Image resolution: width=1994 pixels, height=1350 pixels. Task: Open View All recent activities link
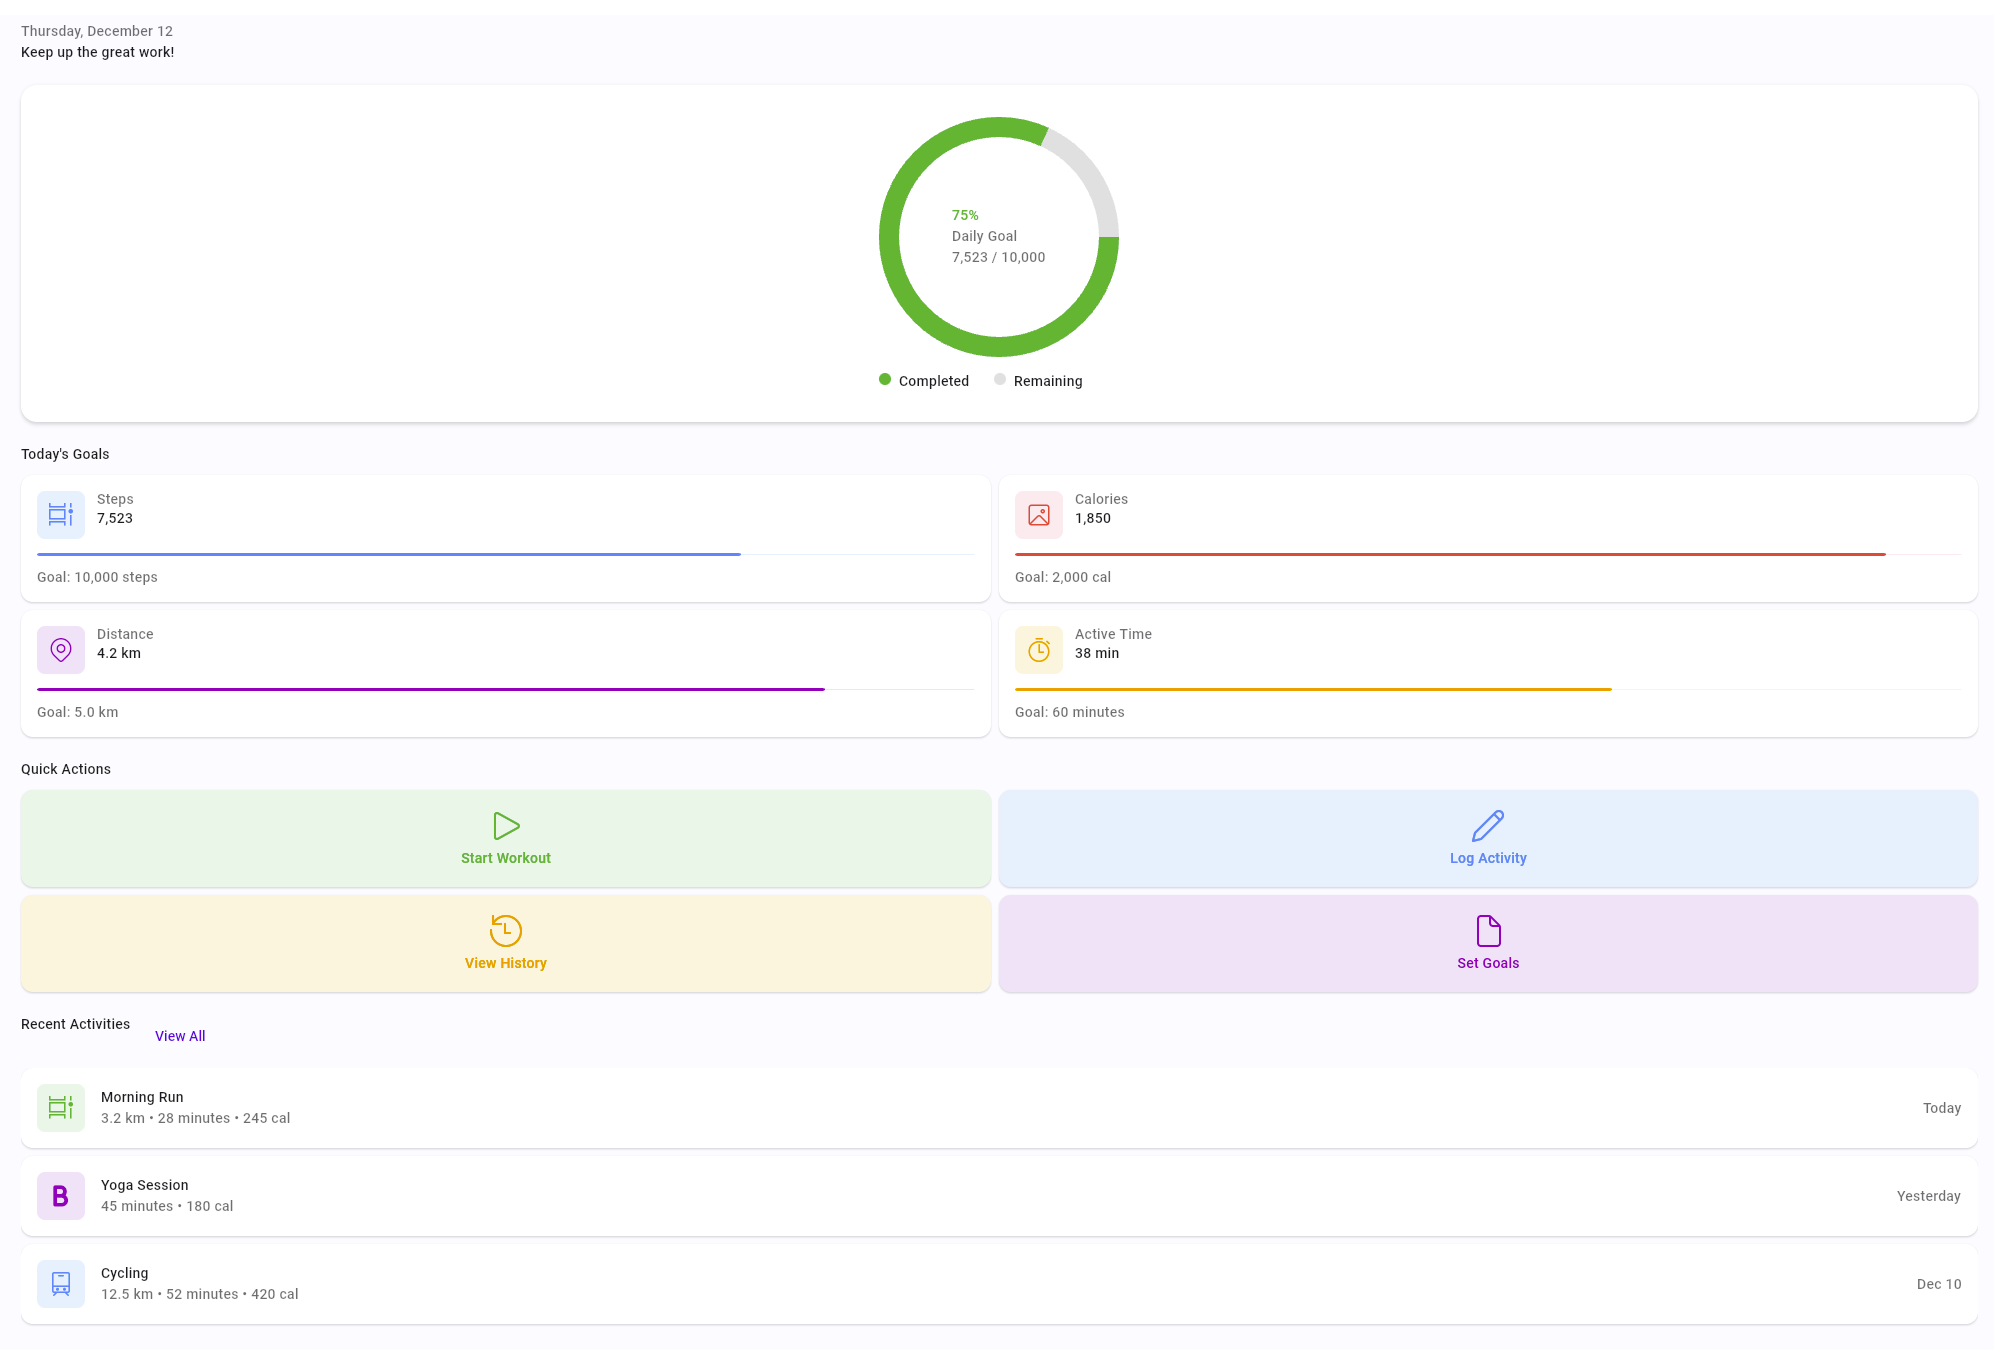tap(180, 1036)
